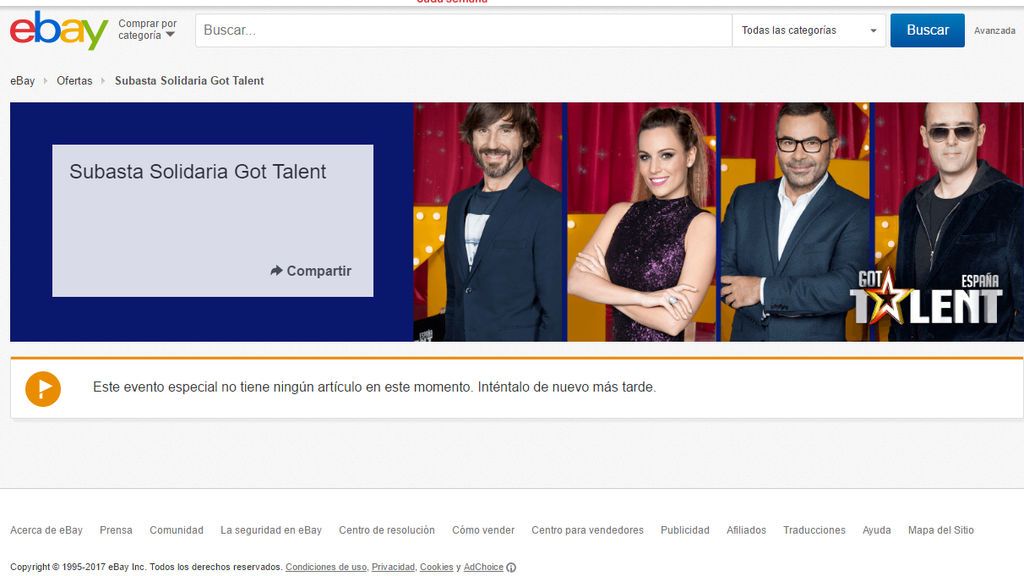
Task: Open Condiciones de uso link
Action: pyautogui.click(x=326, y=567)
